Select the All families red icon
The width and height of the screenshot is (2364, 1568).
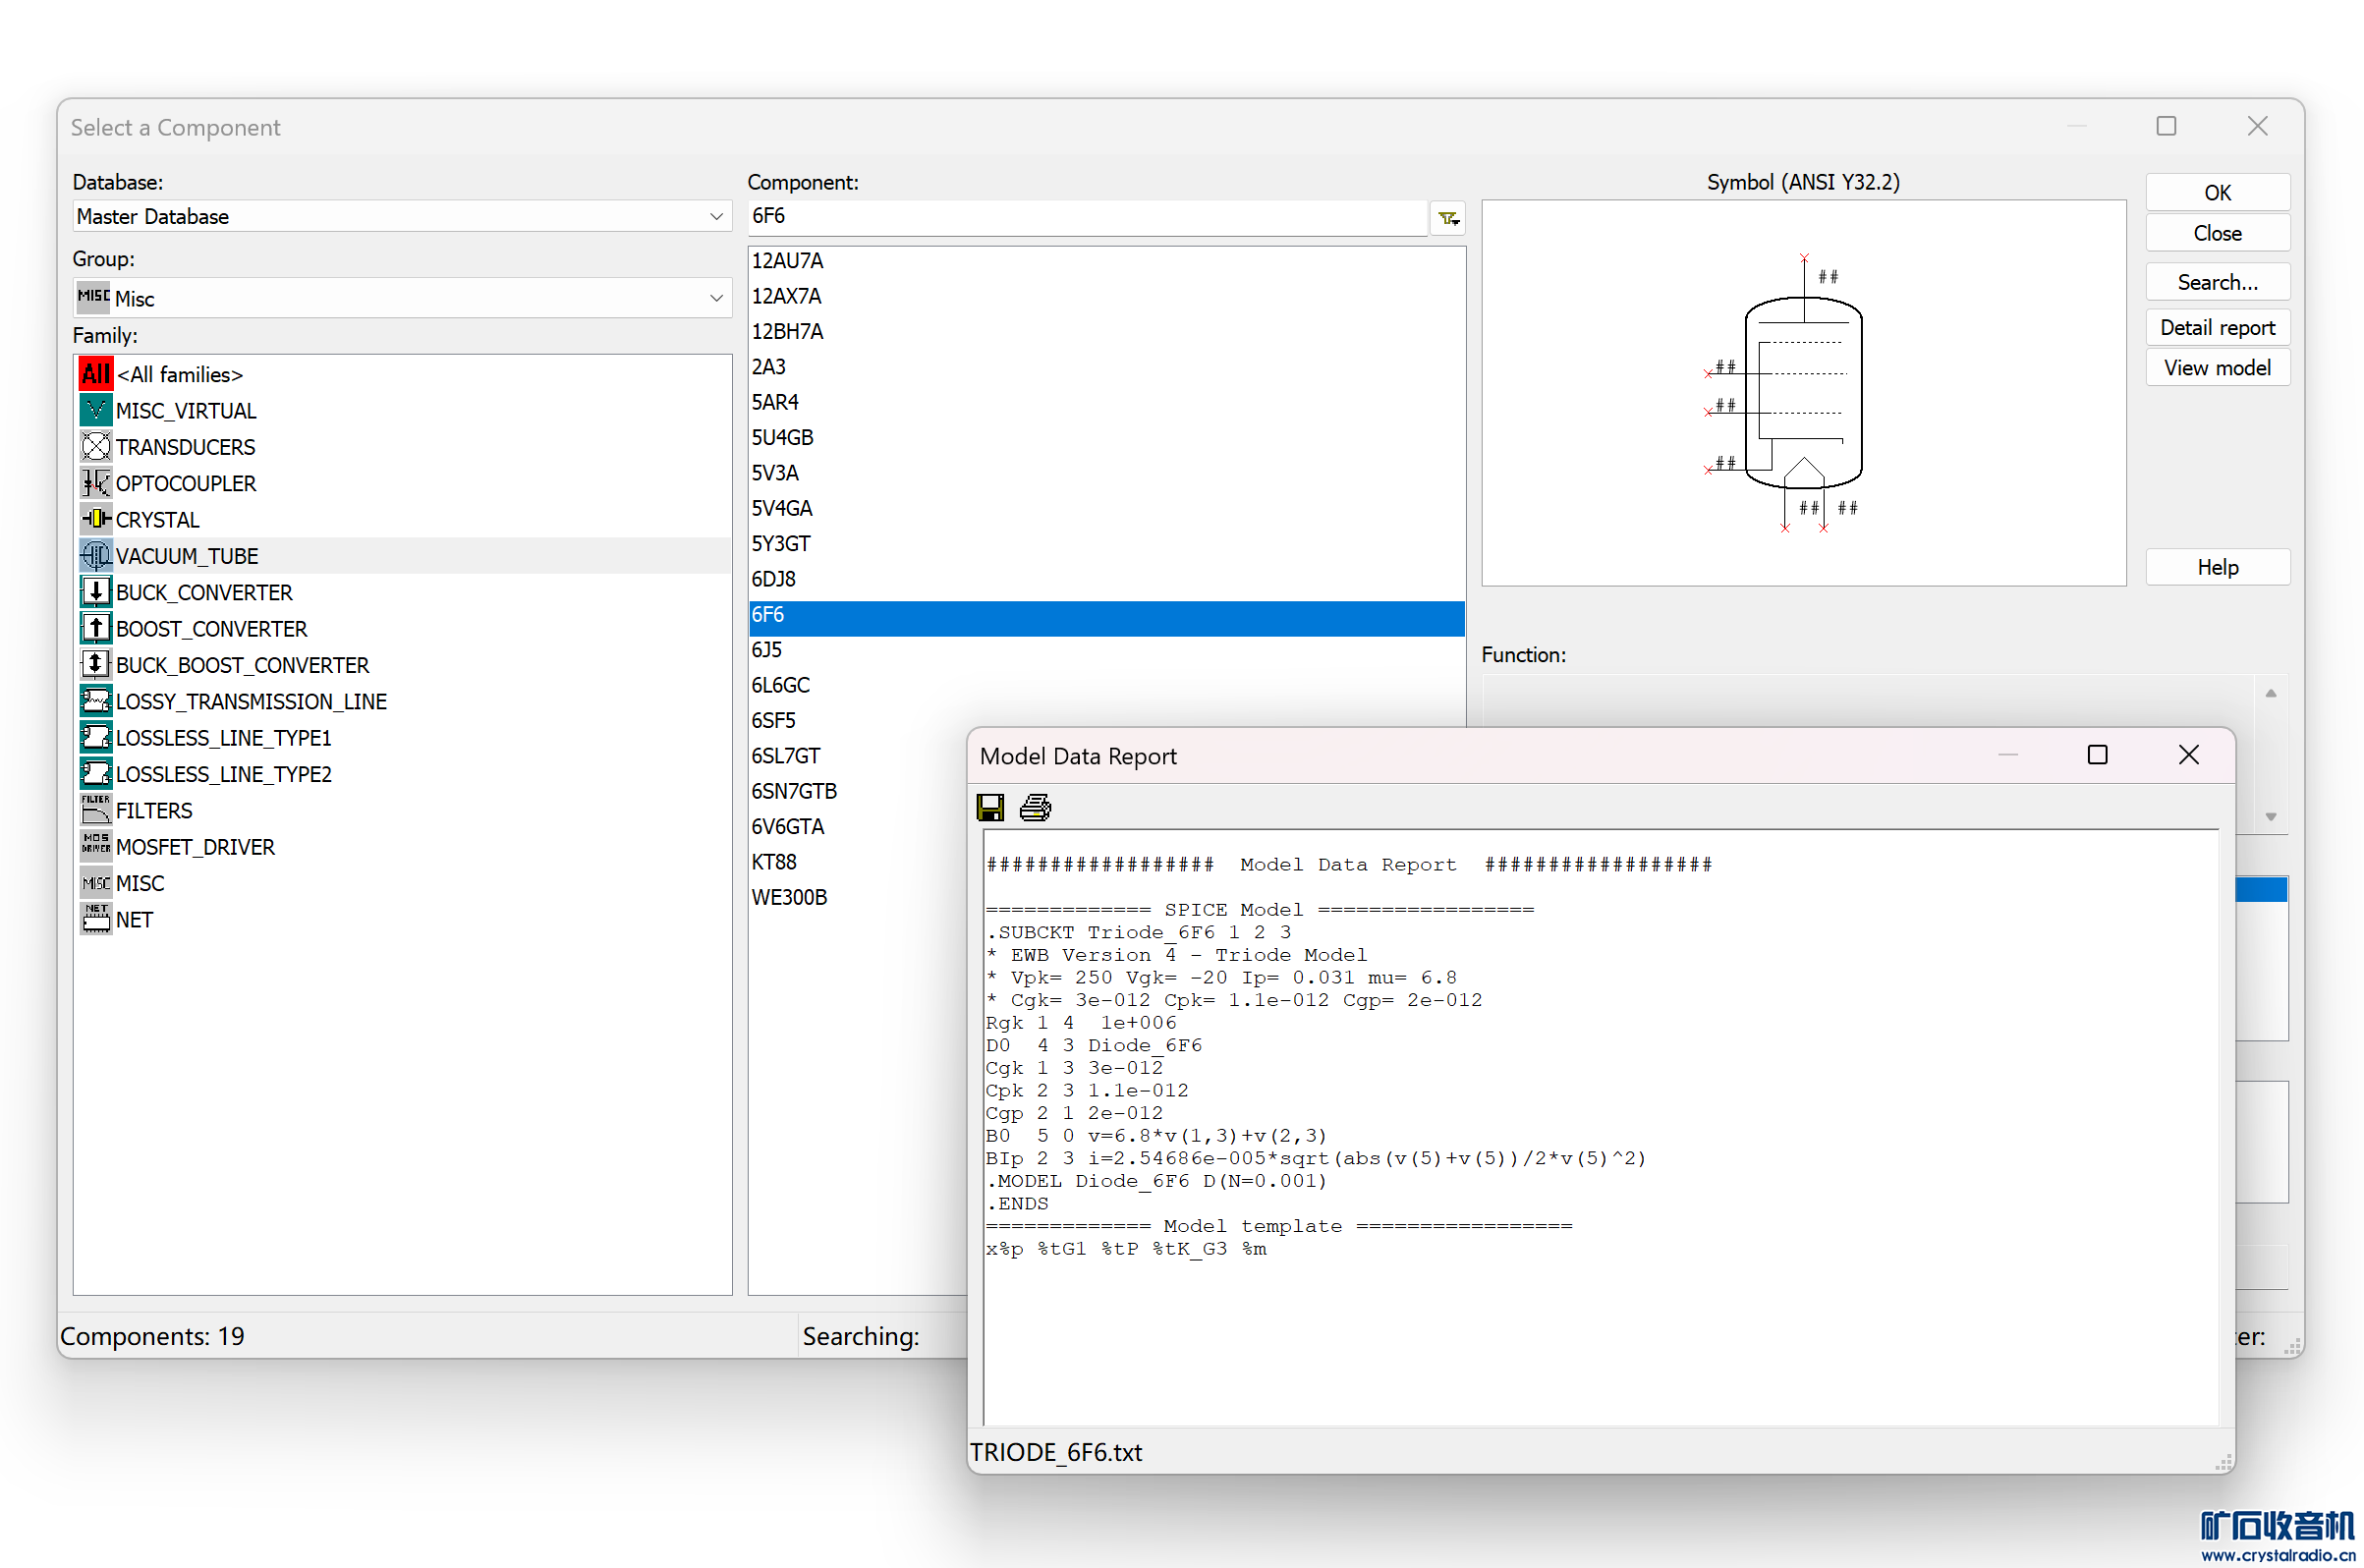95,374
